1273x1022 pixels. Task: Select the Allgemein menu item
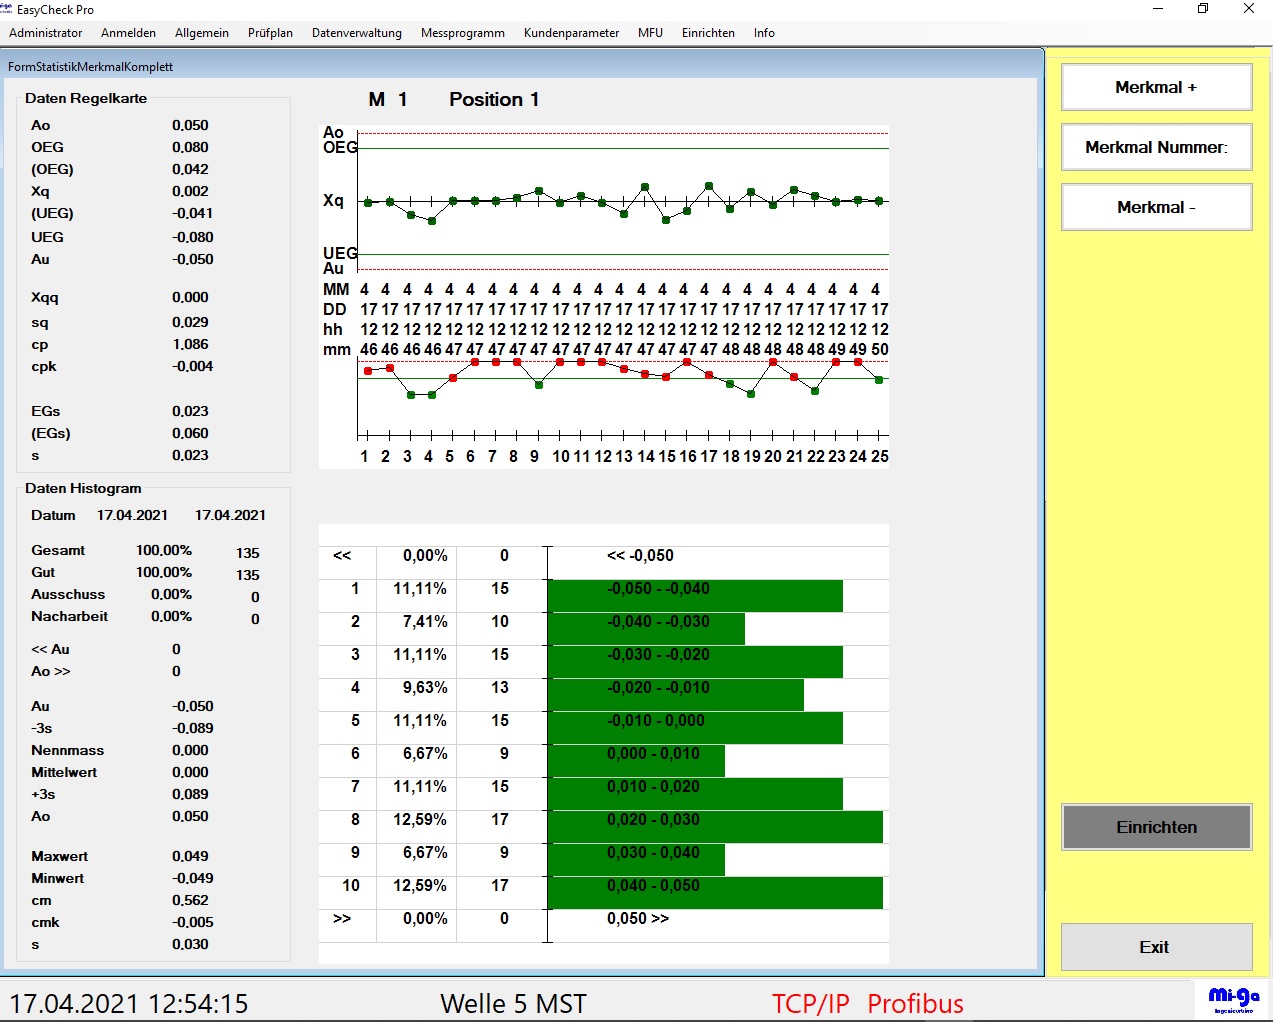[202, 33]
